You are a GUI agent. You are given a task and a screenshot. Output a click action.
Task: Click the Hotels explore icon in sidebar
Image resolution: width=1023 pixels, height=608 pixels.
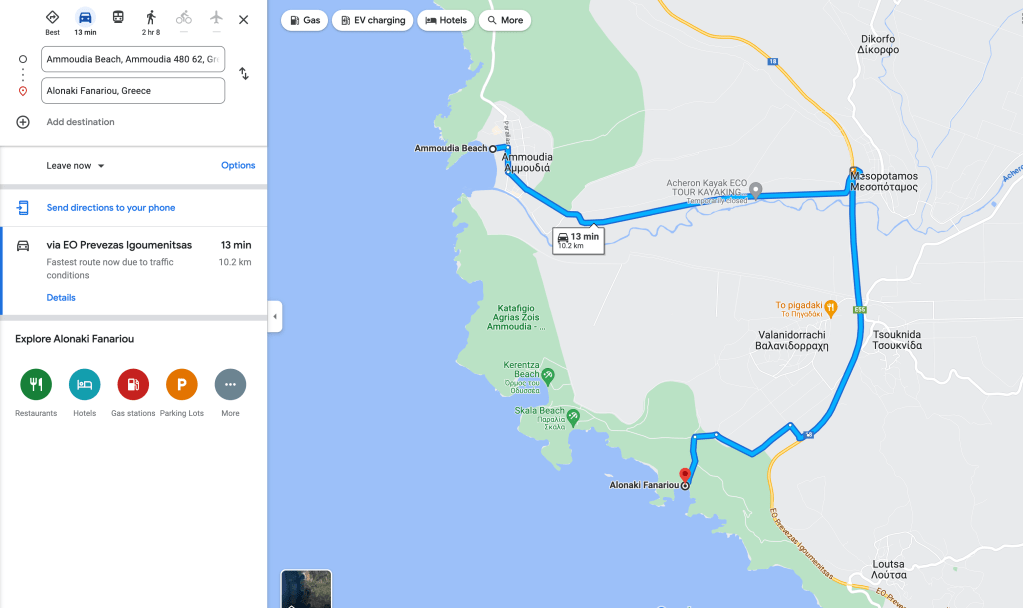click(85, 384)
